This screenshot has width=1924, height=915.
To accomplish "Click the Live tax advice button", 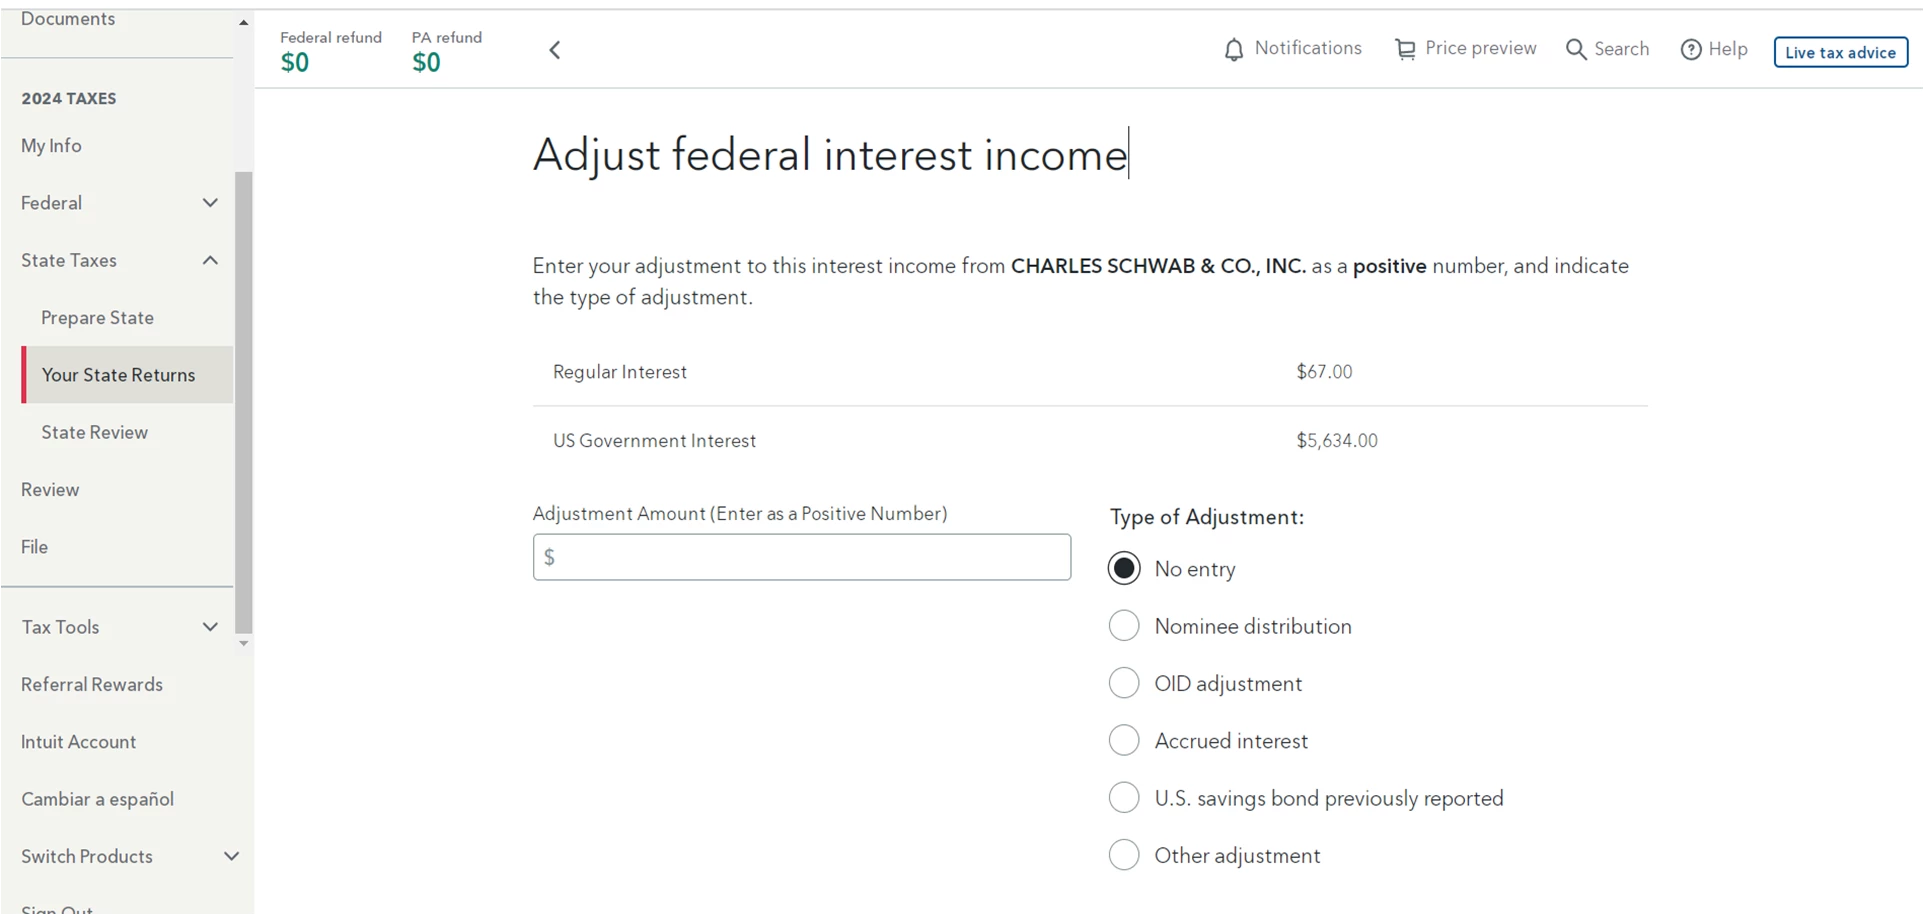I will click(1840, 52).
